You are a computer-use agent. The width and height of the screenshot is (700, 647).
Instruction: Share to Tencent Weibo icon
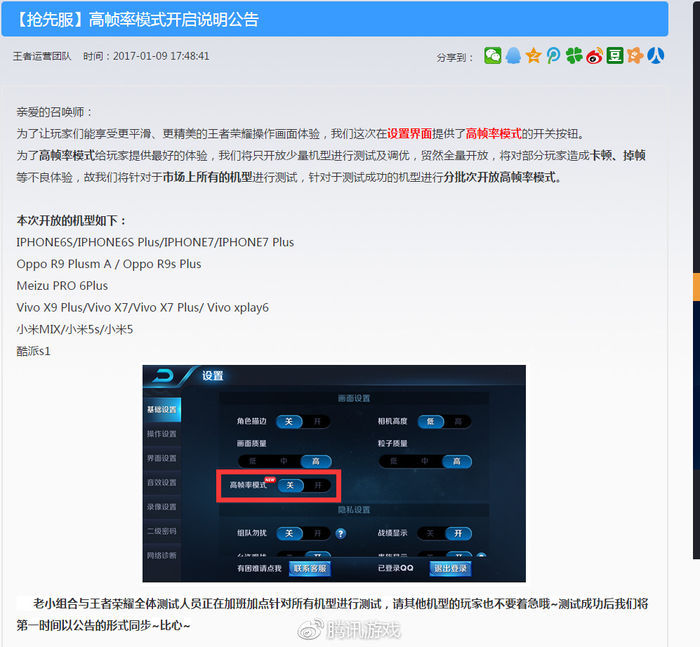point(553,56)
